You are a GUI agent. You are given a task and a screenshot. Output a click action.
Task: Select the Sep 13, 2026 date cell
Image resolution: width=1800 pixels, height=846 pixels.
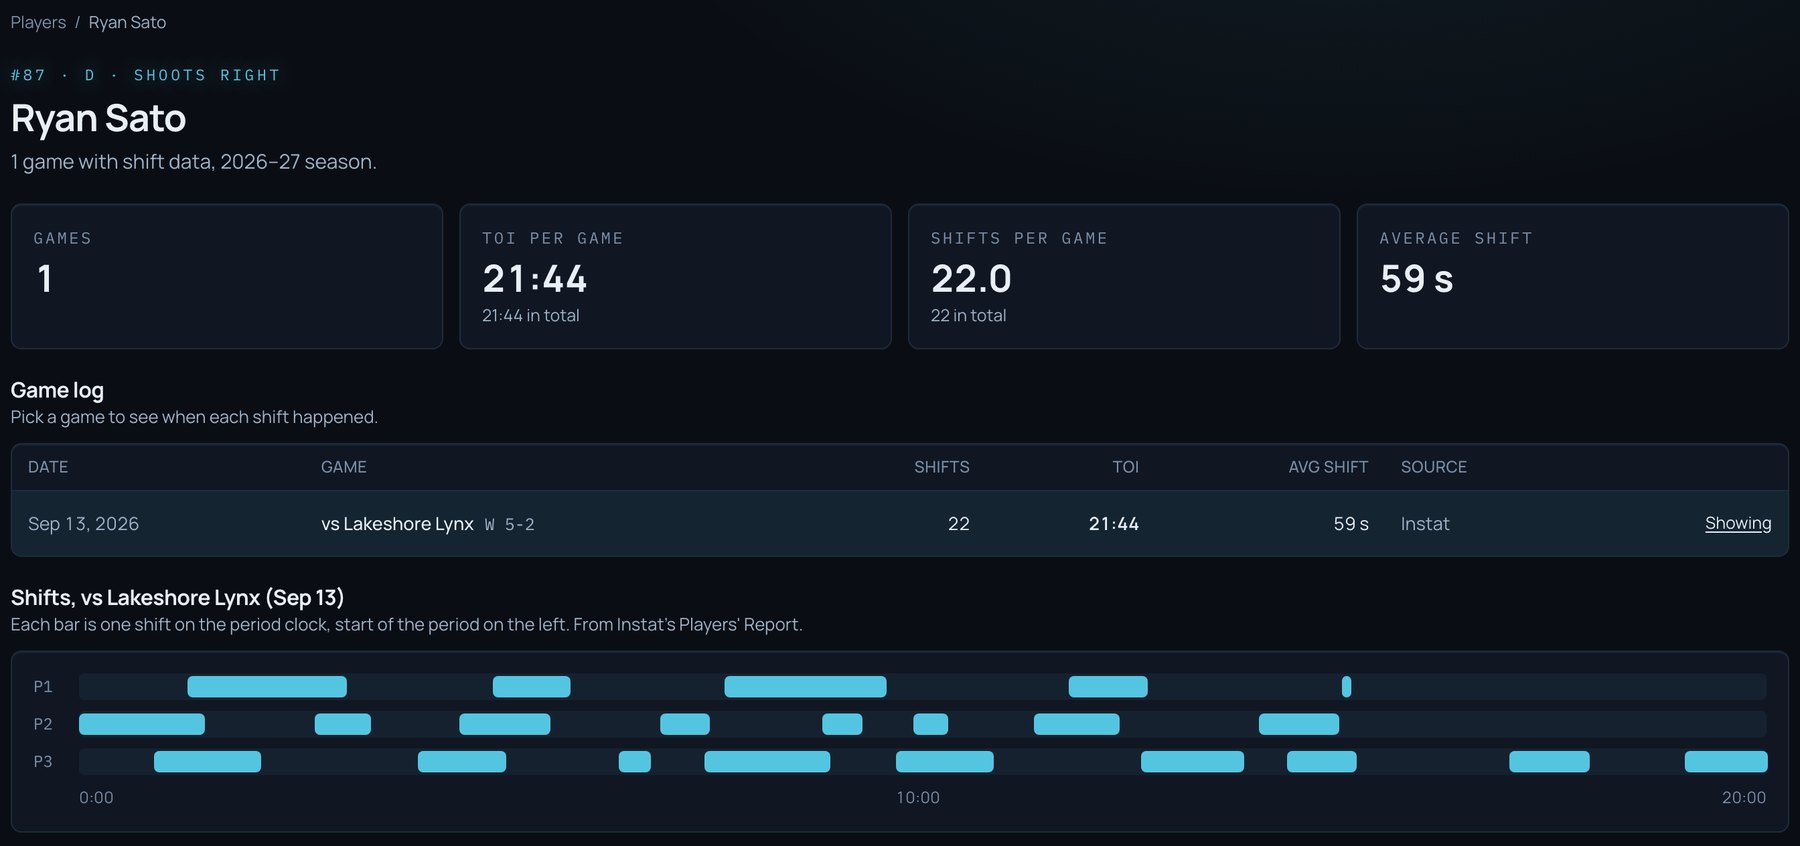(83, 524)
